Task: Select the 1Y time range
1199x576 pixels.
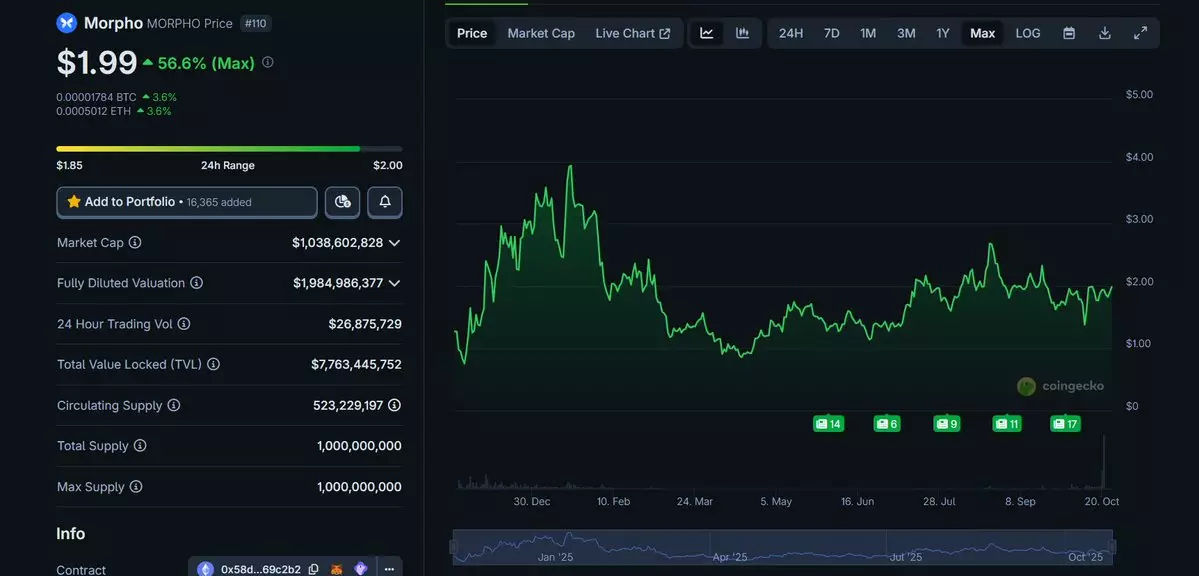Action: click(x=943, y=33)
